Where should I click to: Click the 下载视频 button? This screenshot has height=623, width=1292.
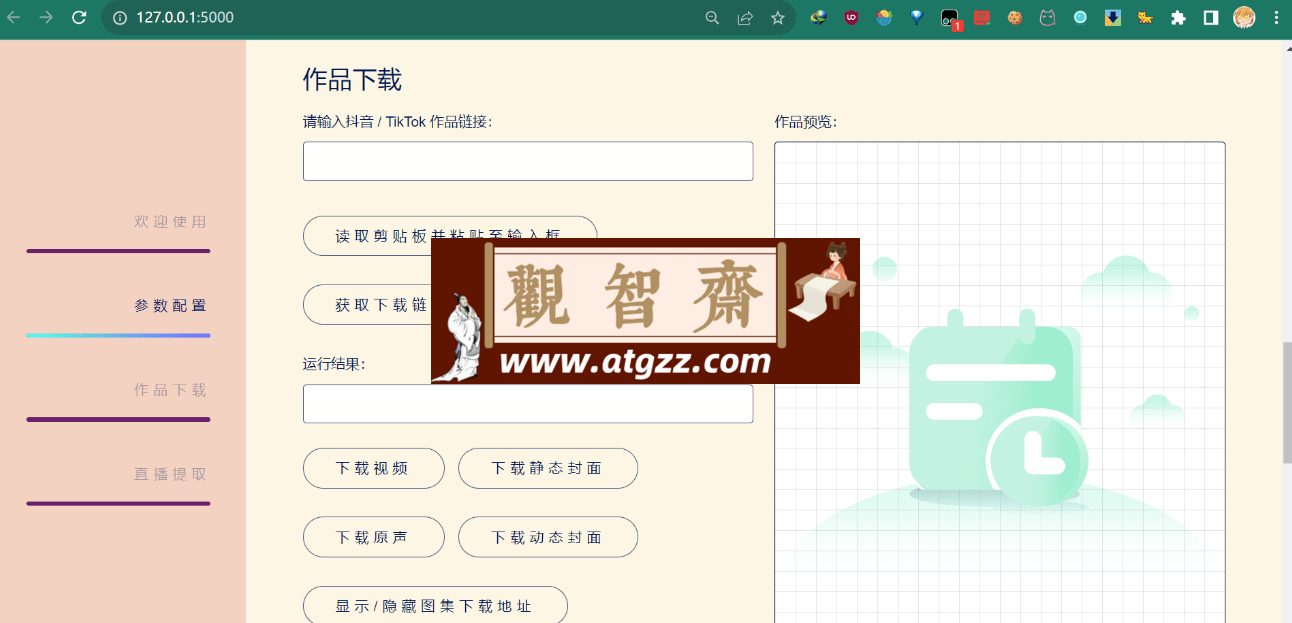[x=373, y=468]
